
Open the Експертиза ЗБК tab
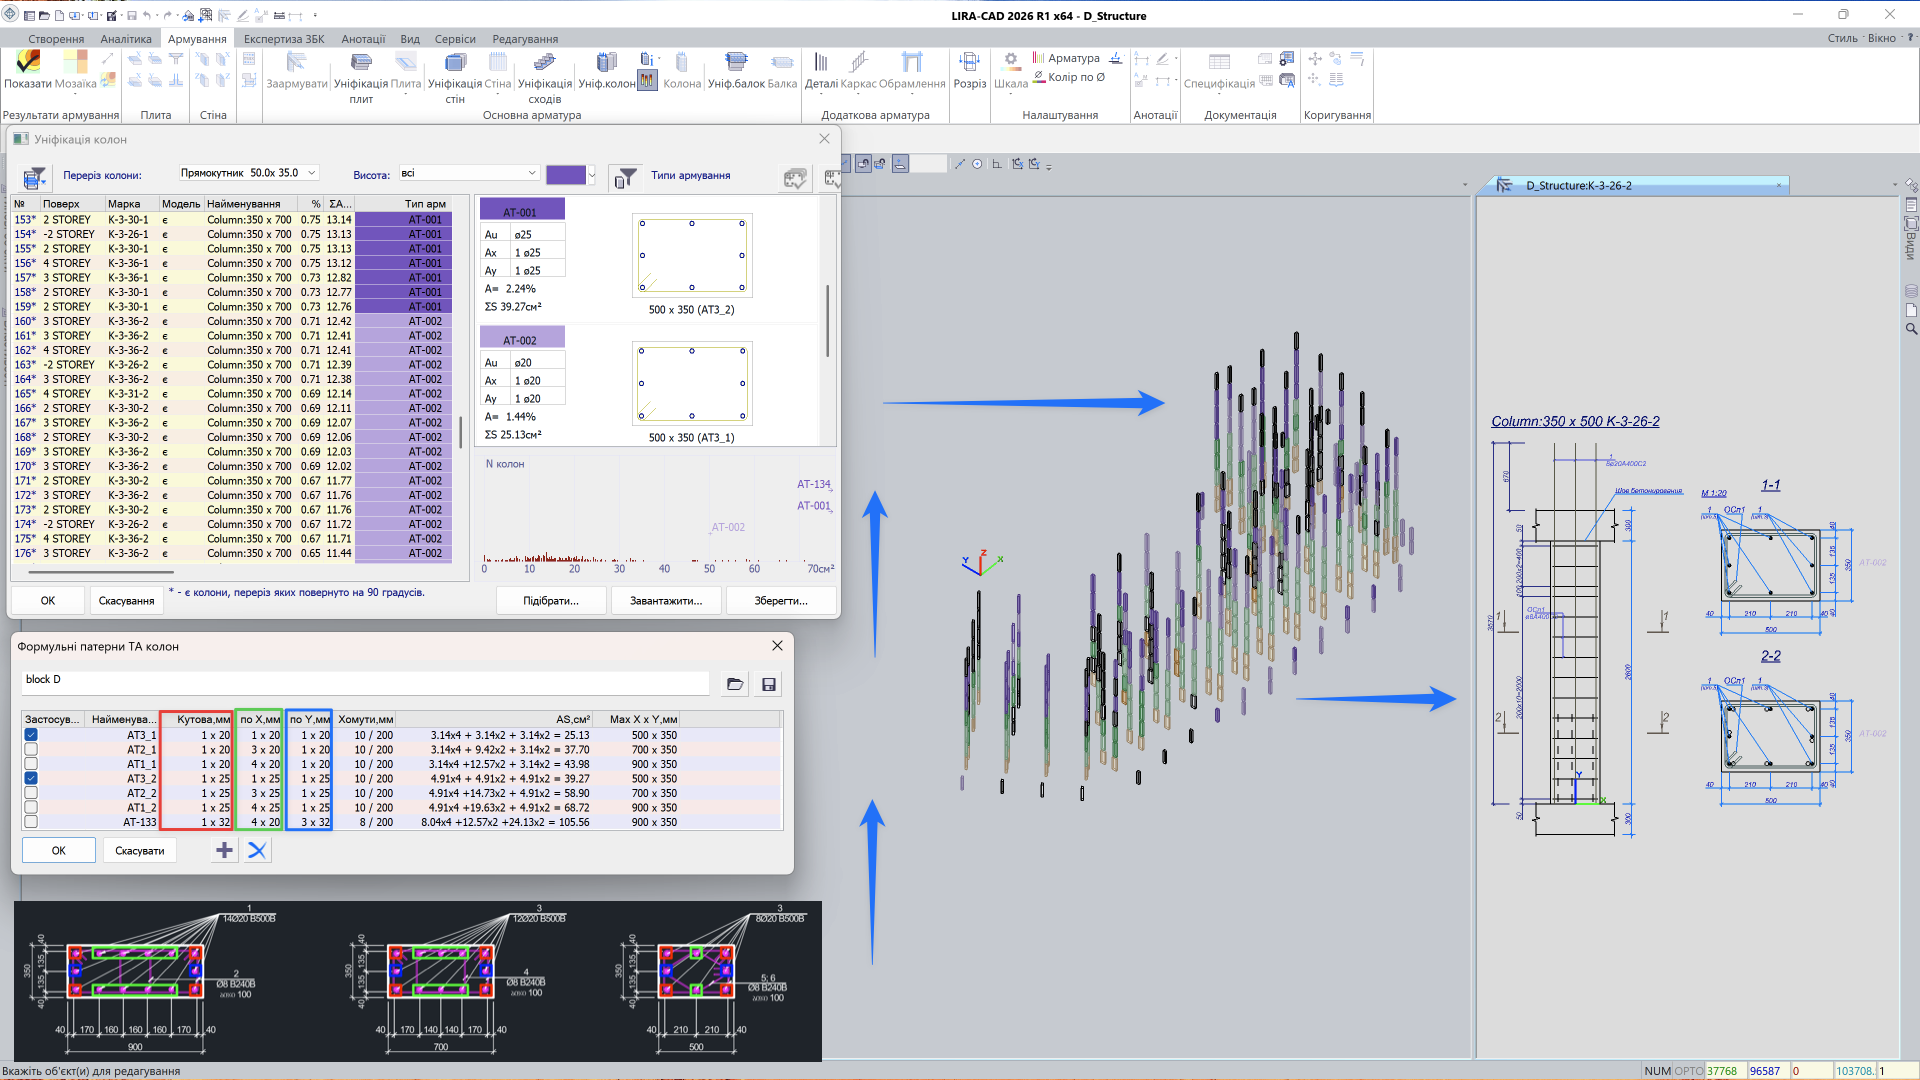point(284,39)
